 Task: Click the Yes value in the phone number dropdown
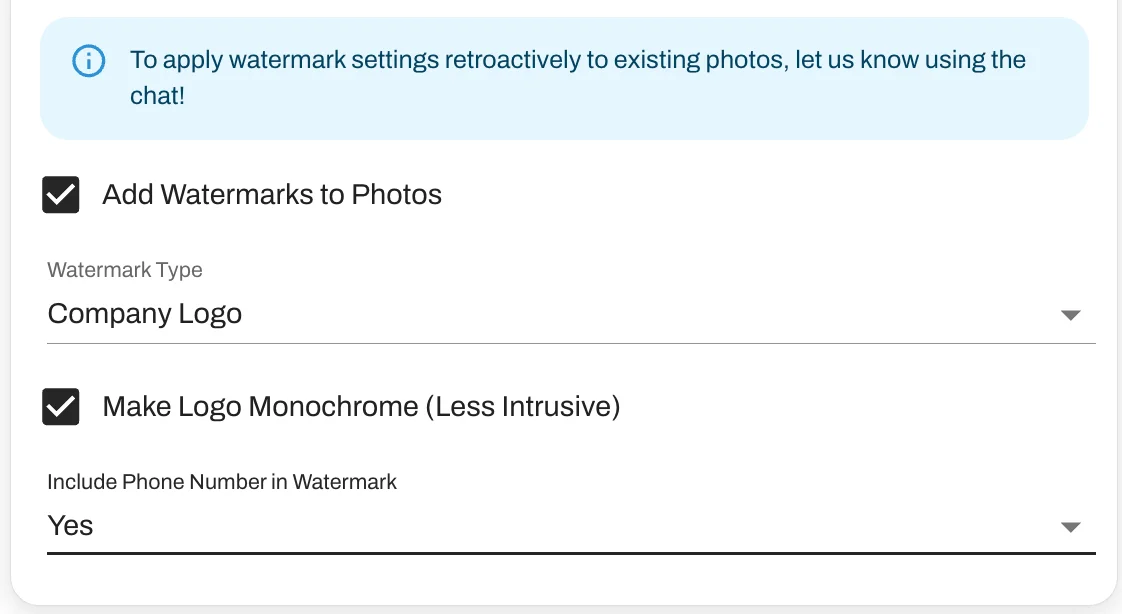click(x=69, y=525)
